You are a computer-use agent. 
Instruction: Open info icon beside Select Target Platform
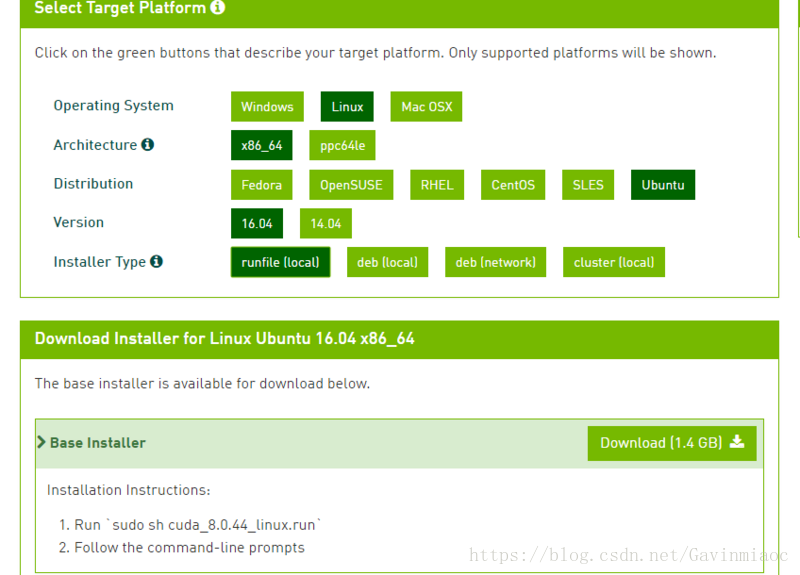[x=218, y=7]
